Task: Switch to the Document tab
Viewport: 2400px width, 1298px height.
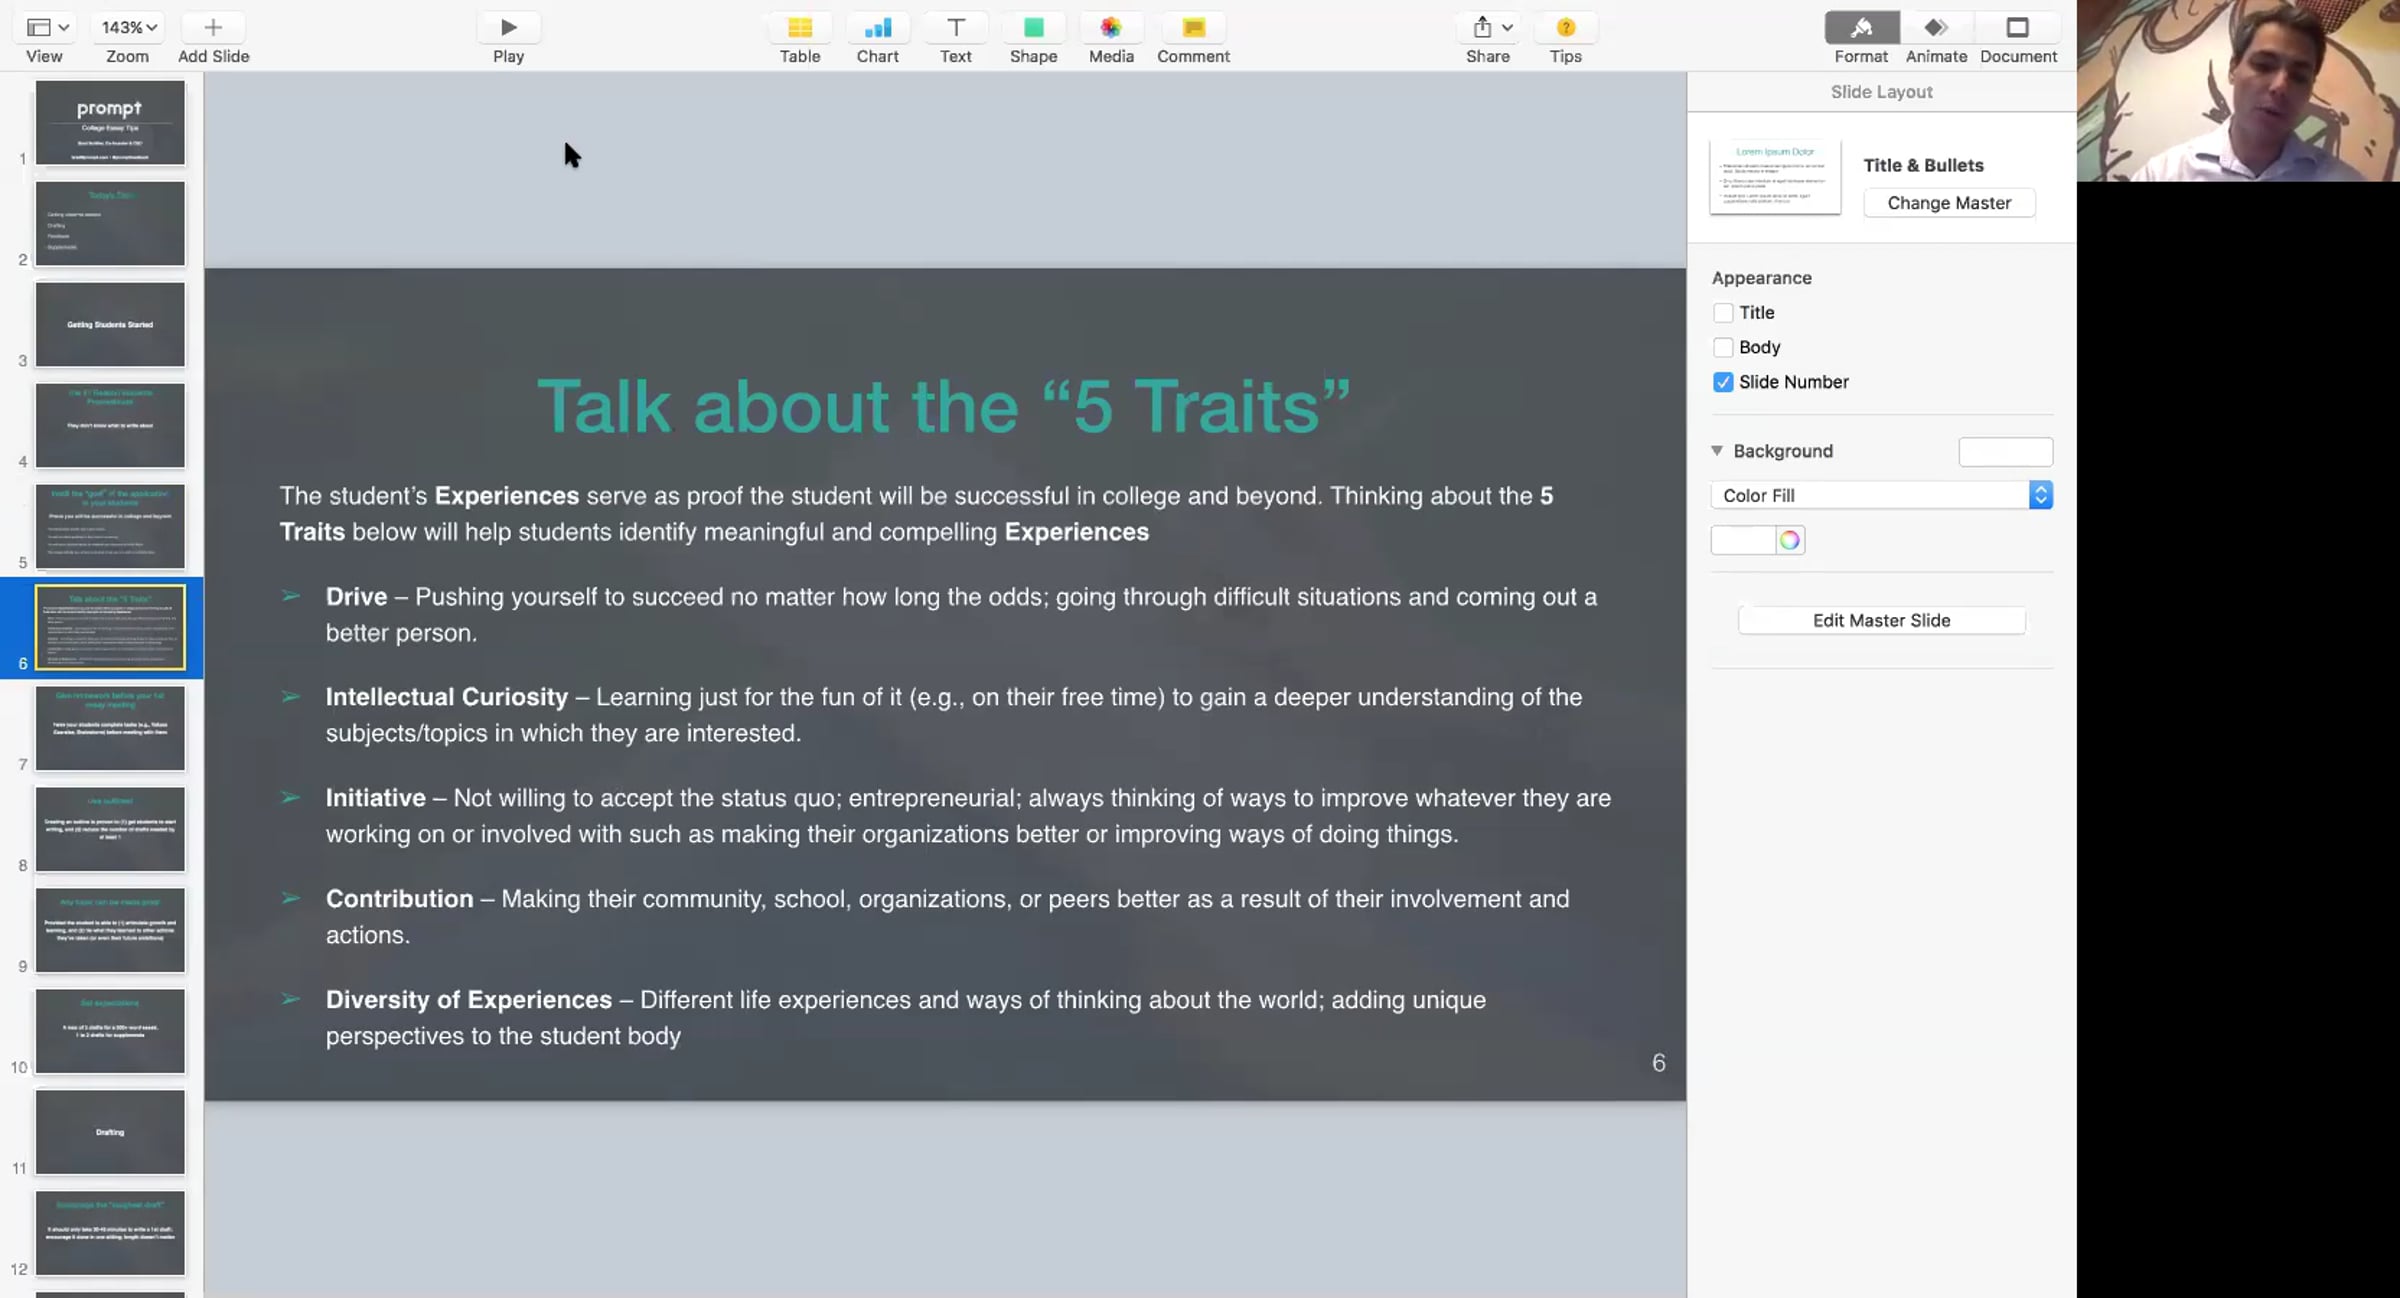Action: (x=2017, y=28)
